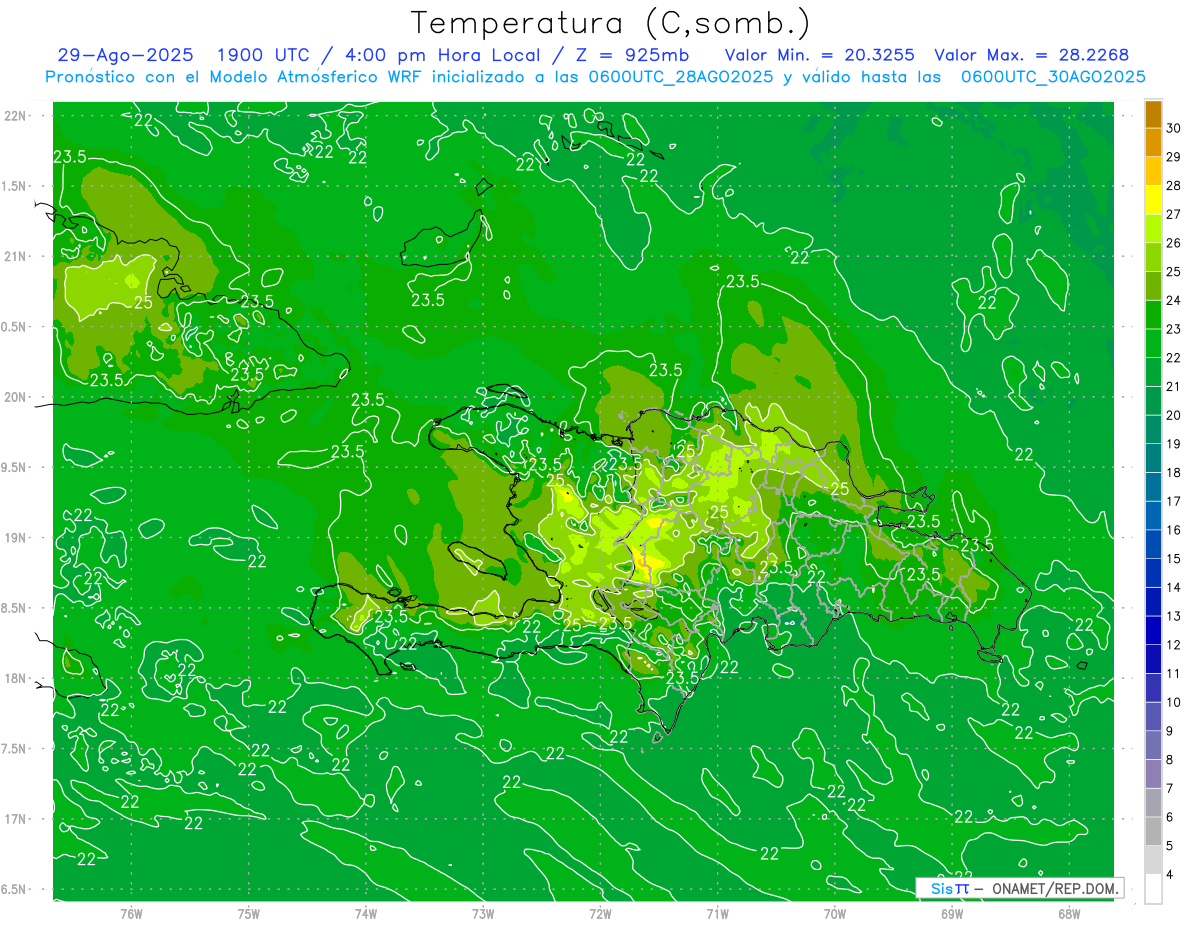Click color scale label '16'
Image resolution: width=1200 pixels, height=927 pixels.
pos(1174,530)
